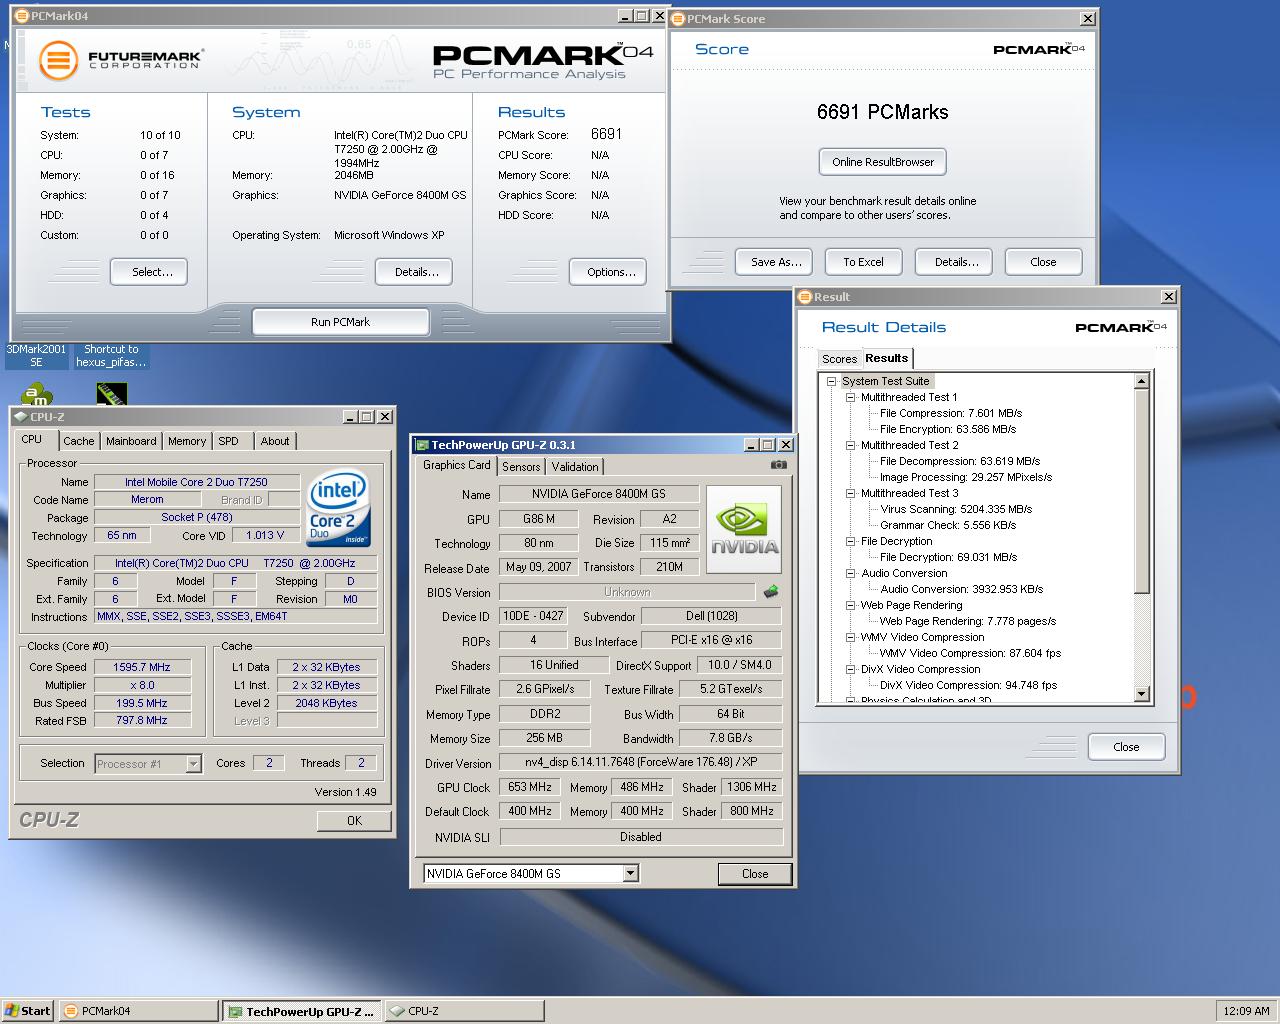
Task: Collapse Multithreaded Test 2 node
Action: [x=850, y=445]
